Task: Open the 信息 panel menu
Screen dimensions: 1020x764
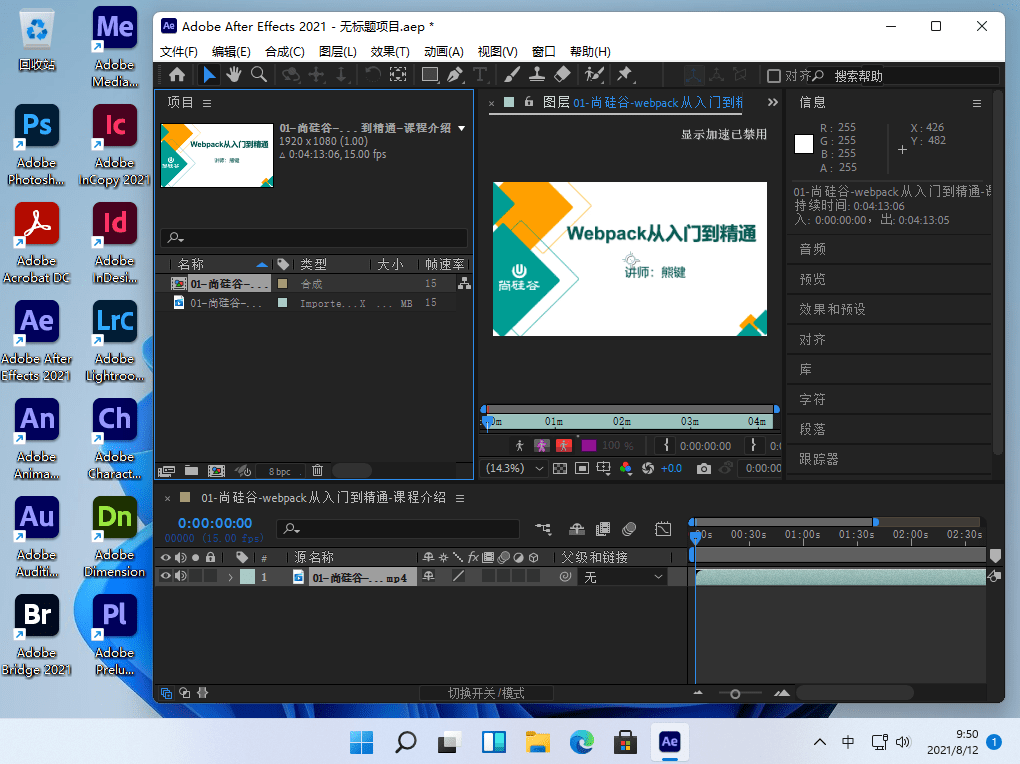Action: [x=976, y=103]
